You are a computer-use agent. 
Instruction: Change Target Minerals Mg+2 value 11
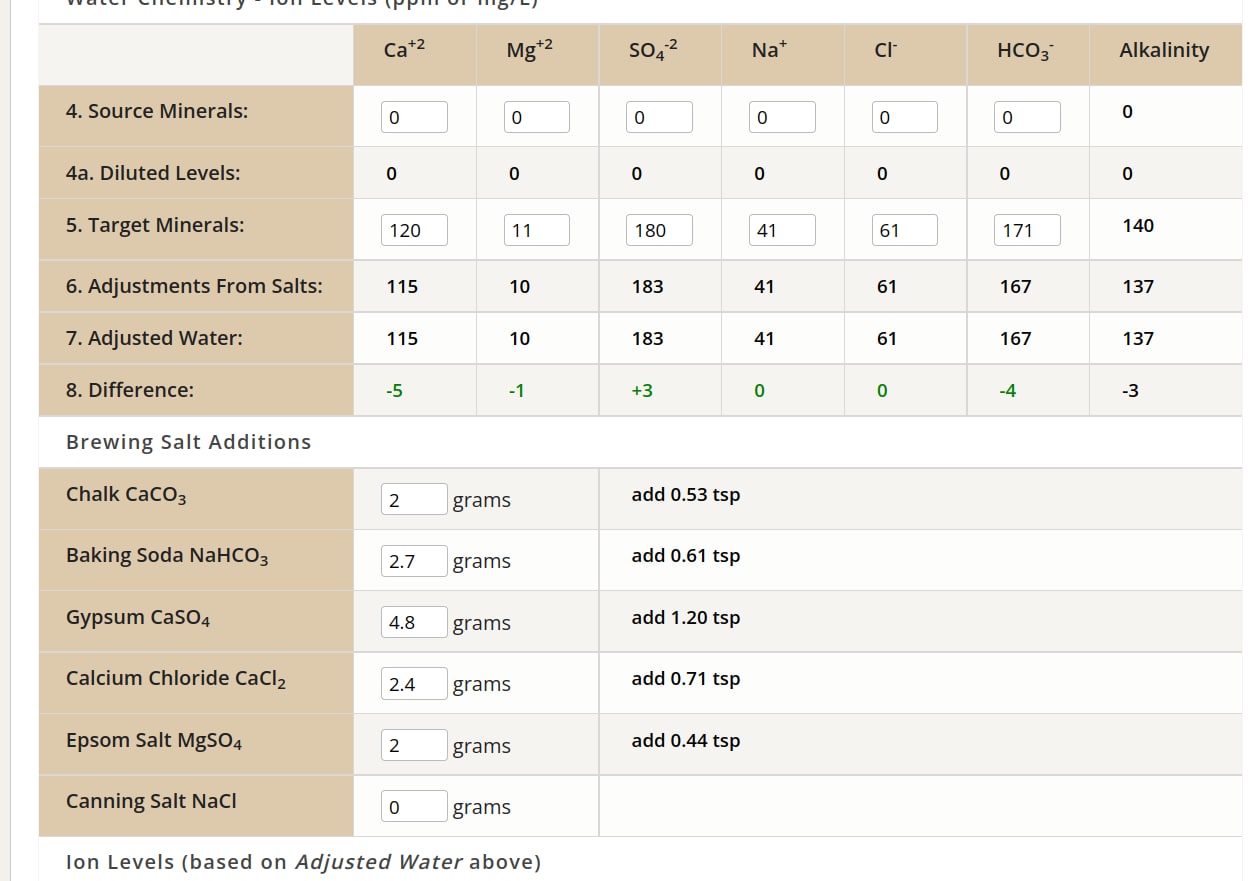(536, 230)
